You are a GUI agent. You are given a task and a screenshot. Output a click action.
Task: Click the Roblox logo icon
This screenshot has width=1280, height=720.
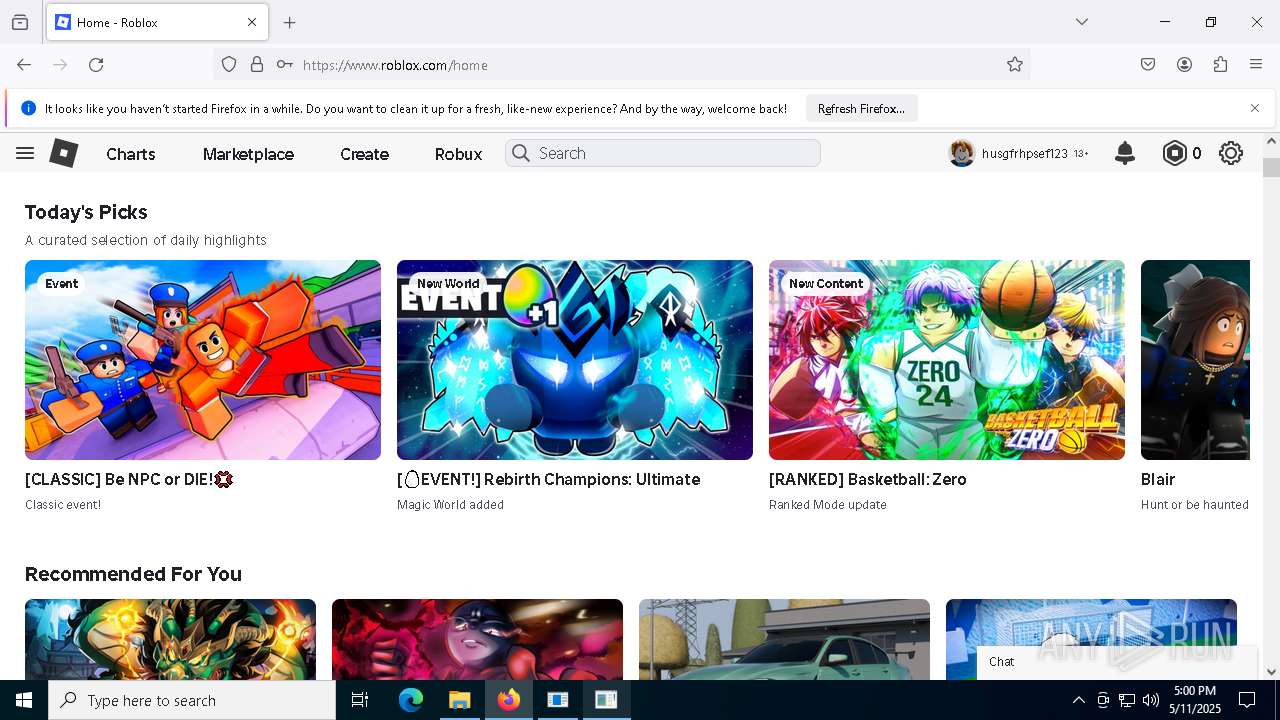click(x=64, y=153)
